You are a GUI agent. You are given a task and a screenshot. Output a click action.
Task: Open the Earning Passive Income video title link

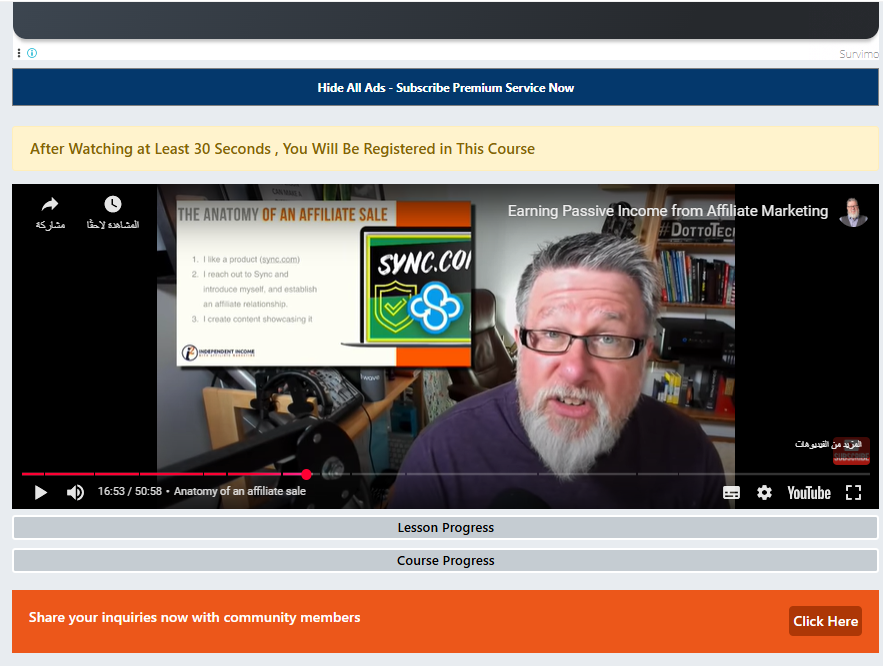click(x=667, y=211)
